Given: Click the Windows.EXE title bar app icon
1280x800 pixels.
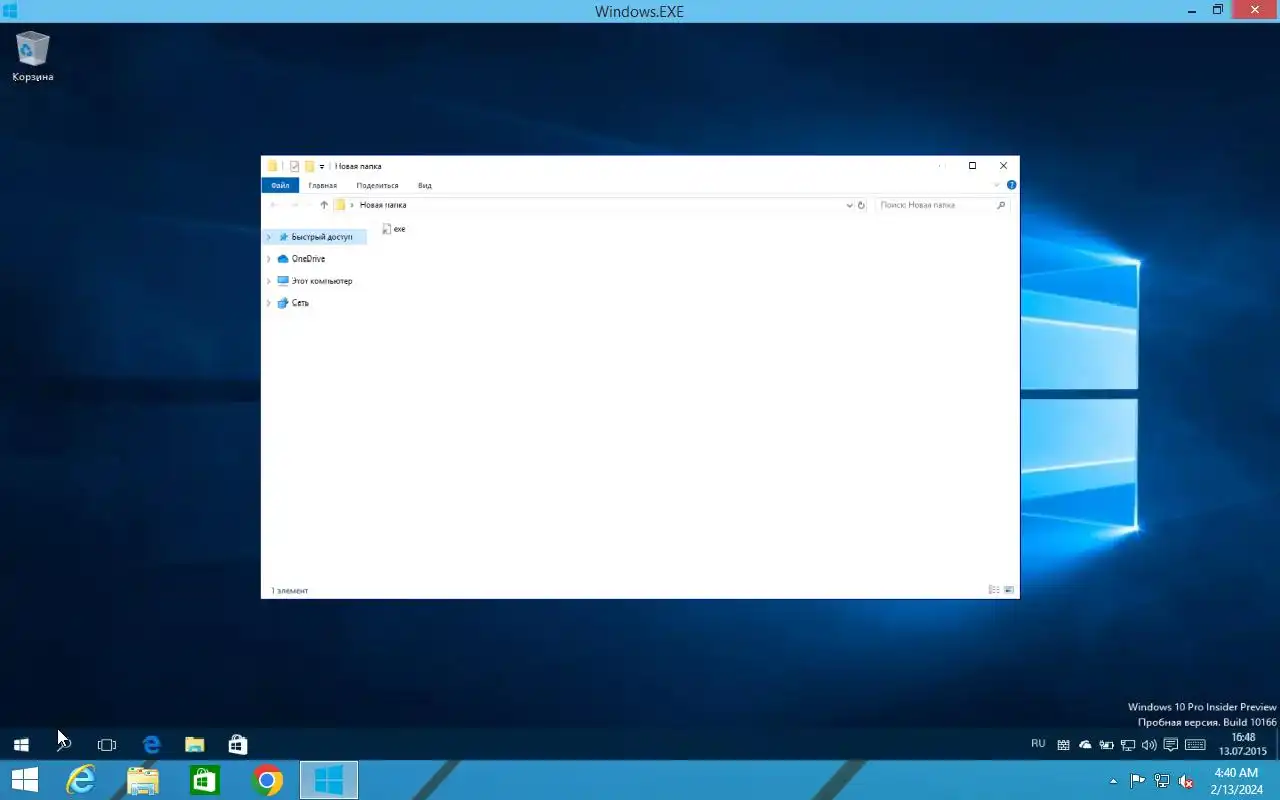Looking at the screenshot, I should pyautogui.click(x=10, y=11).
